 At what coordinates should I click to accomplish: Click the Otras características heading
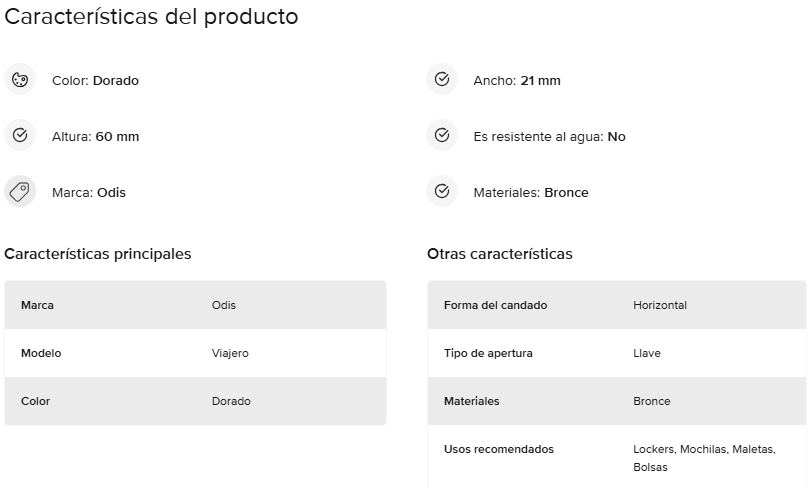500,254
